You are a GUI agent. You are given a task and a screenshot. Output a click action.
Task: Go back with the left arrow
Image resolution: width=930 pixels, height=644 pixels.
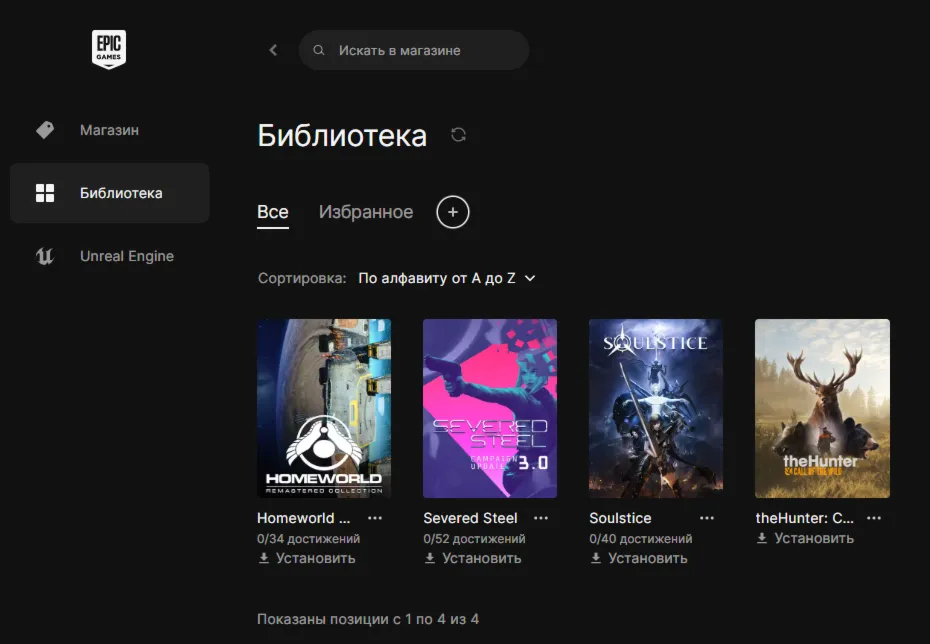point(273,50)
